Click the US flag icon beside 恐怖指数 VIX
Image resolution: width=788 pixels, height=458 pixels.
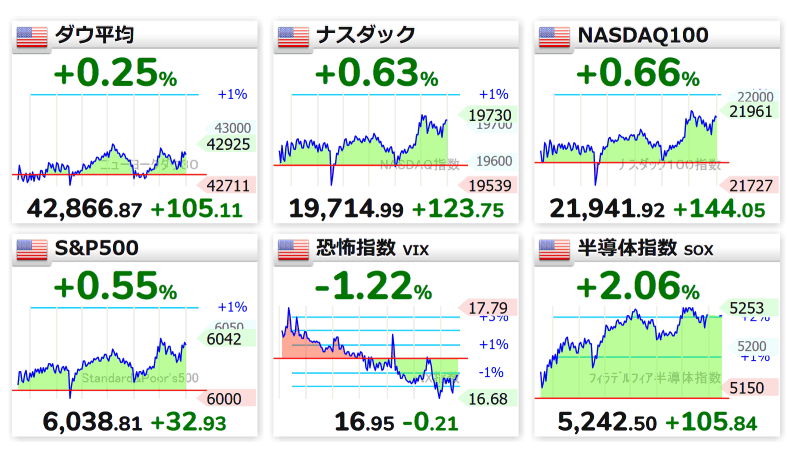coord(293,249)
